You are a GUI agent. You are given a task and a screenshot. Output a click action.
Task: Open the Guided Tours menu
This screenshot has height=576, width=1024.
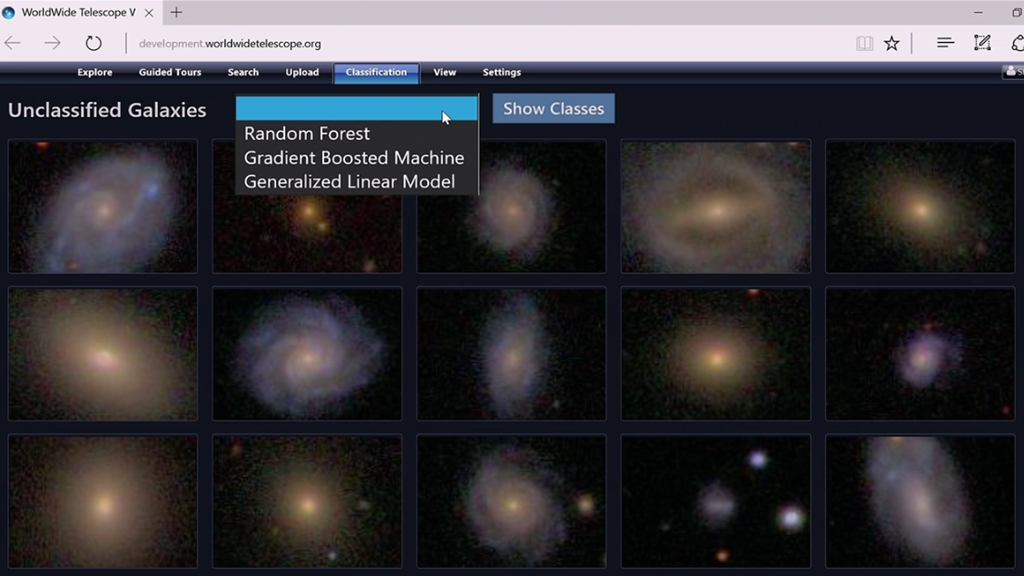tap(170, 72)
